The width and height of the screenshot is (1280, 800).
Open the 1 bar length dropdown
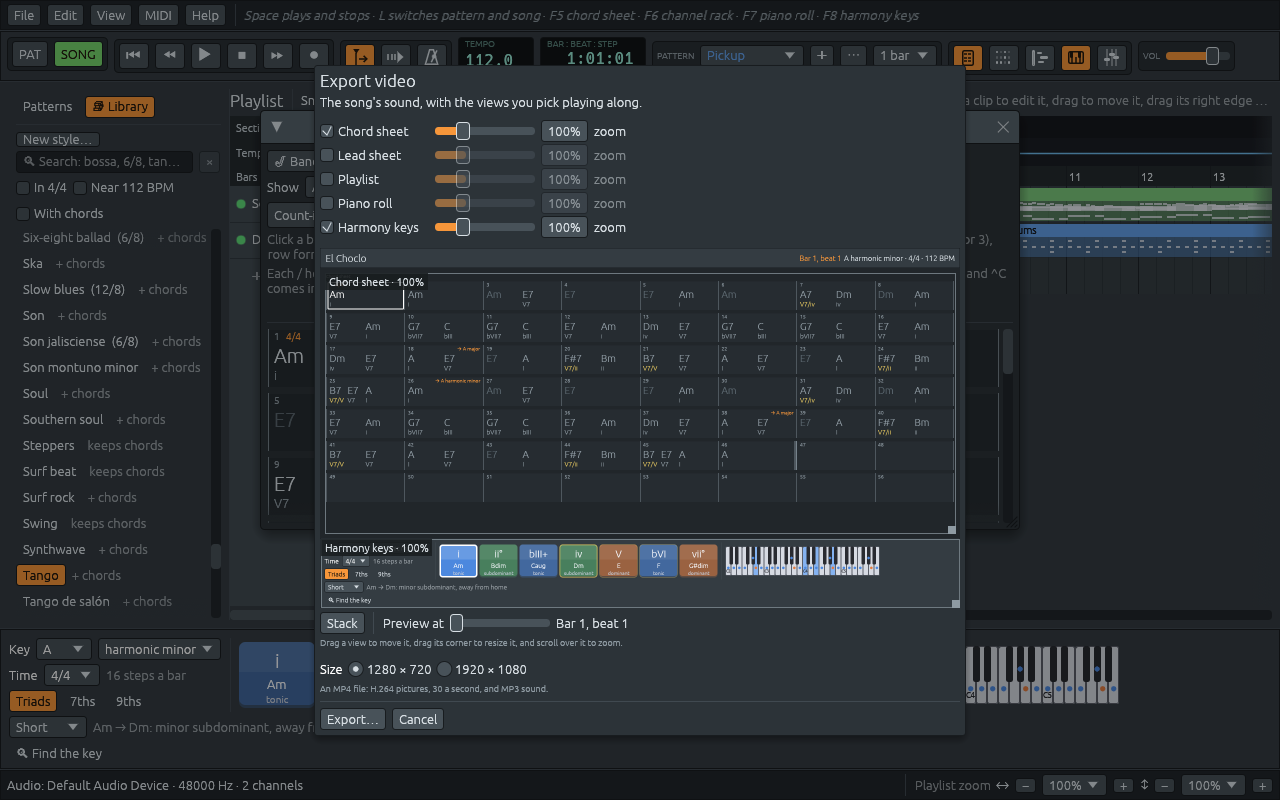pyautogui.click(x=905, y=56)
